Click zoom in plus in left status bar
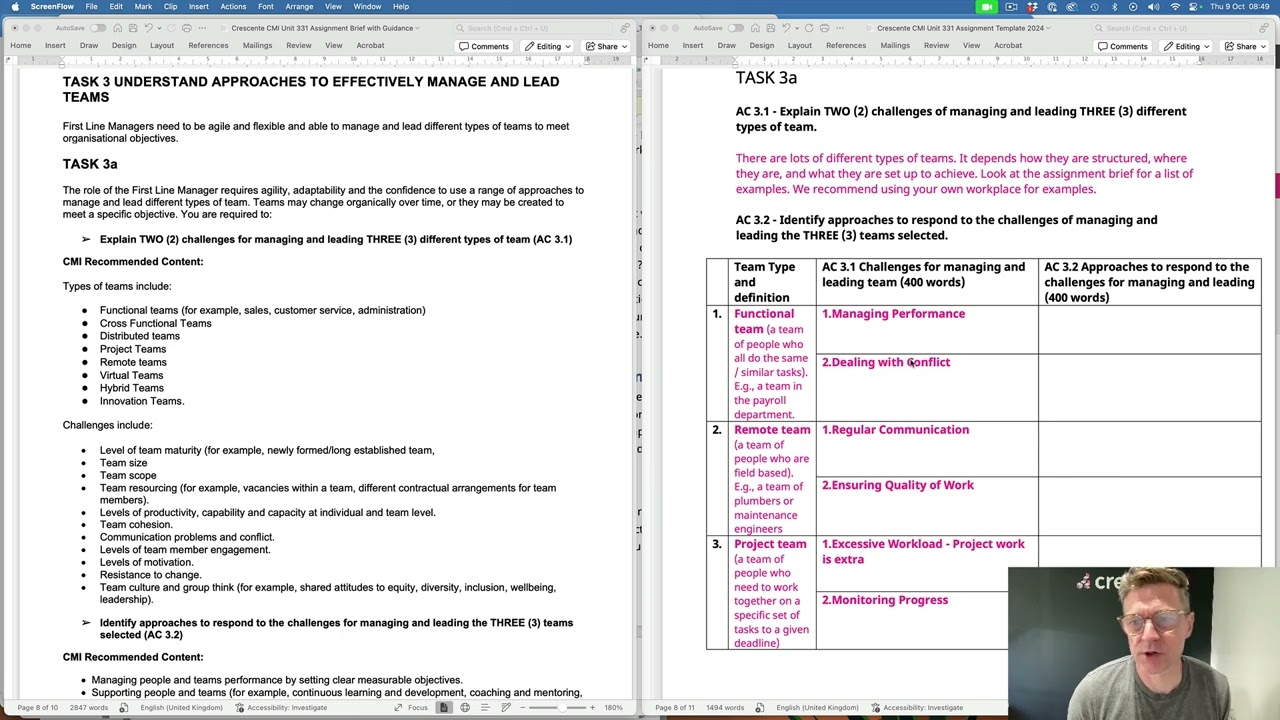Viewport: 1280px width, 720px height. coord(592,708)
